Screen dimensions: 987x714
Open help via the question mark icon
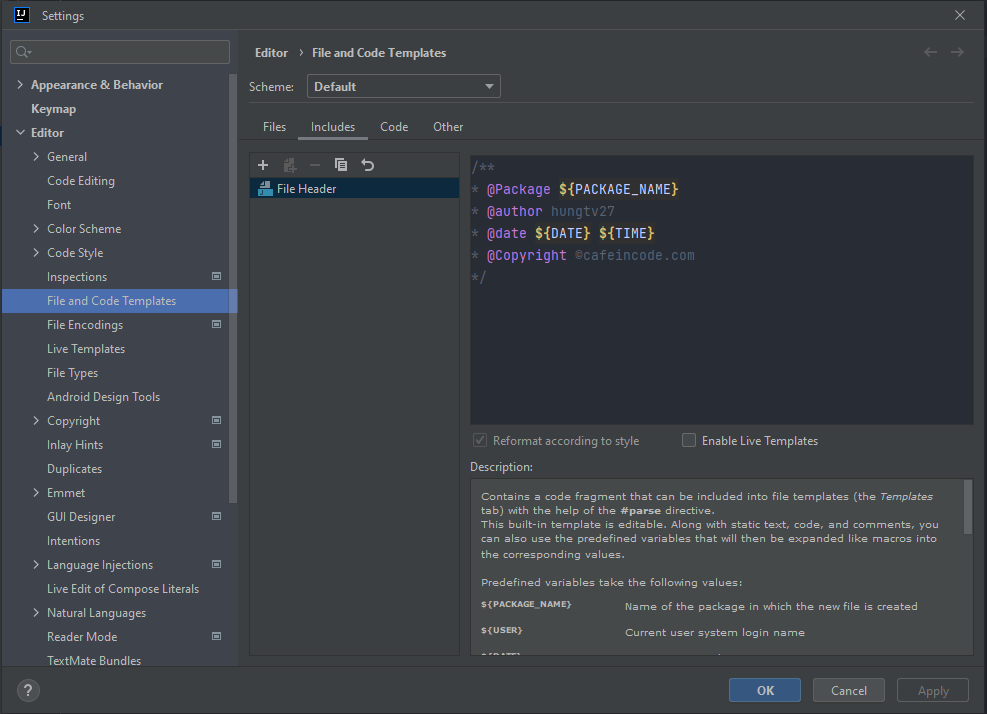click(27, 690)
